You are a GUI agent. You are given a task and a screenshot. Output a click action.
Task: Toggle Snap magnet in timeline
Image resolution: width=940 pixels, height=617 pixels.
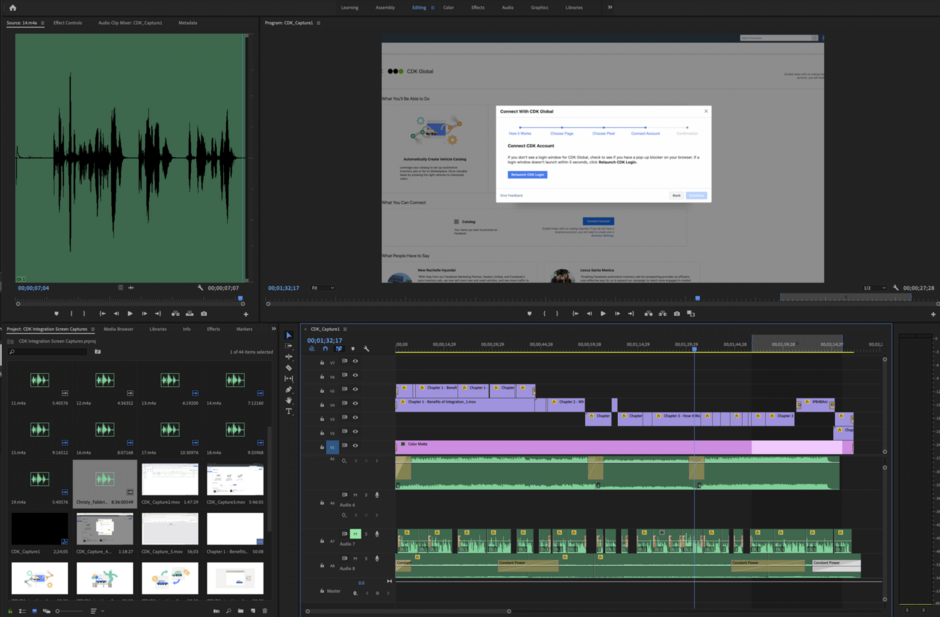(325, 348)
